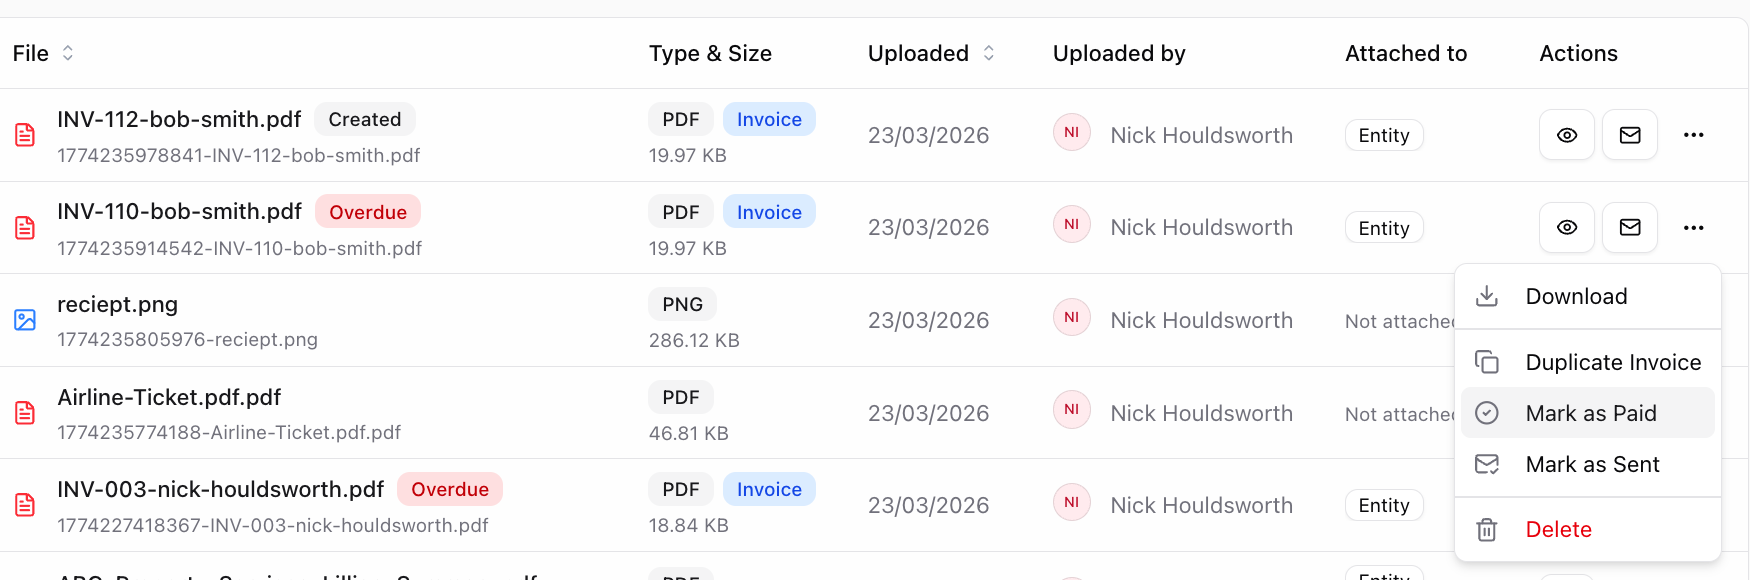
Task: Choose Mark as Sent option
Action: click(1592, 464)
